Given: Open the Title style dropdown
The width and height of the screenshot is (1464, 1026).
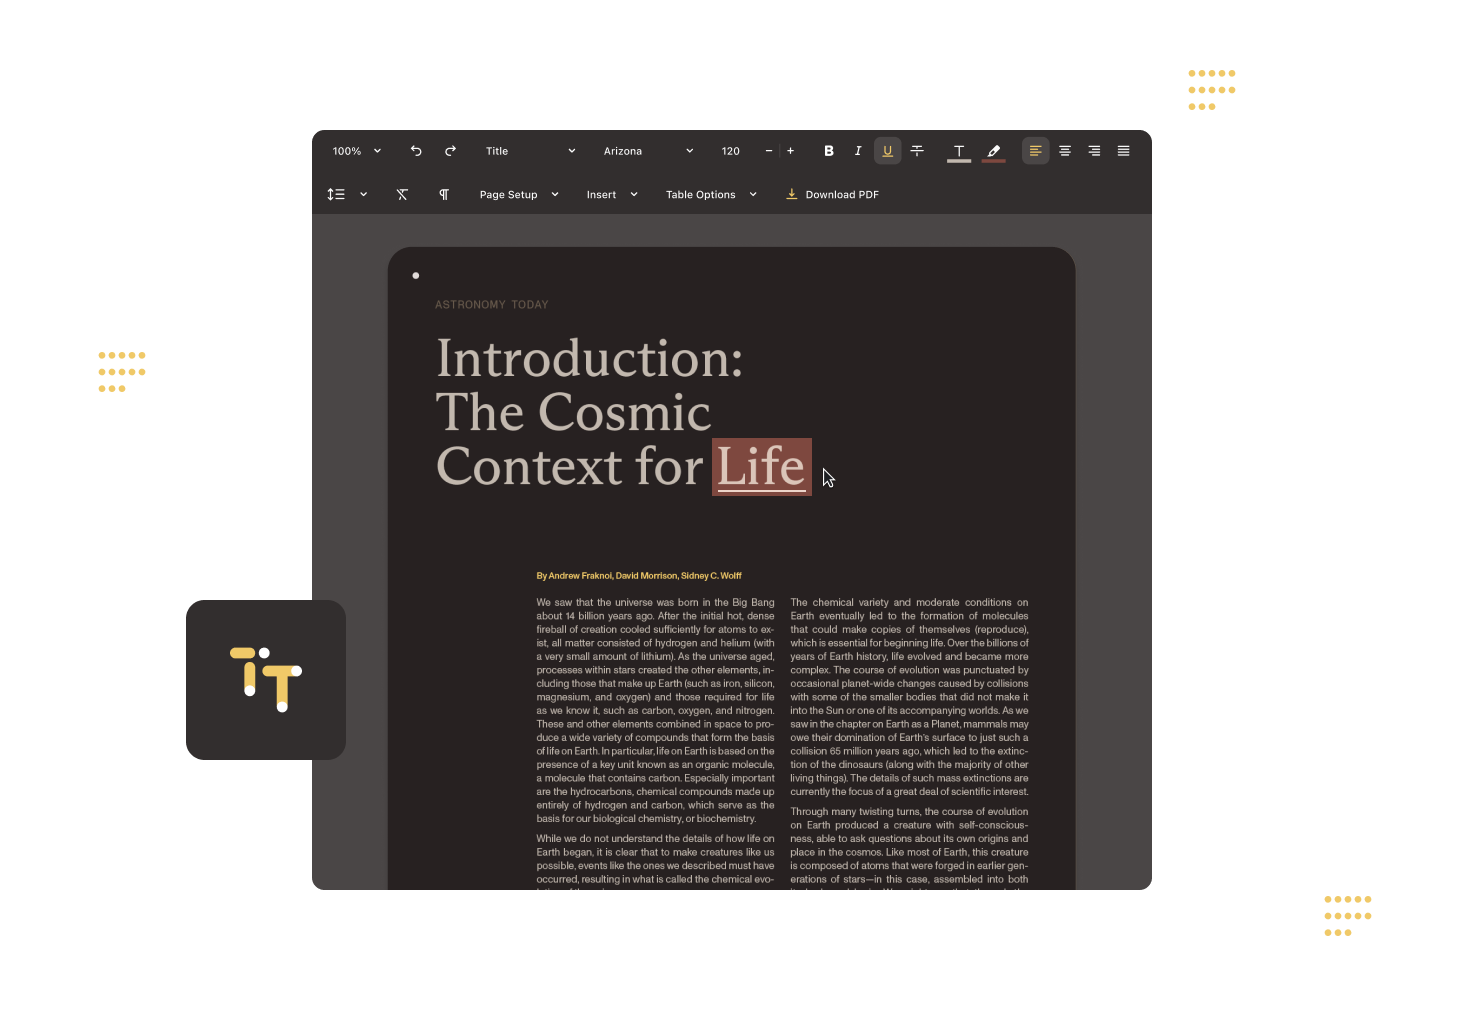Looking at the screenshot, I should point(530,151).
